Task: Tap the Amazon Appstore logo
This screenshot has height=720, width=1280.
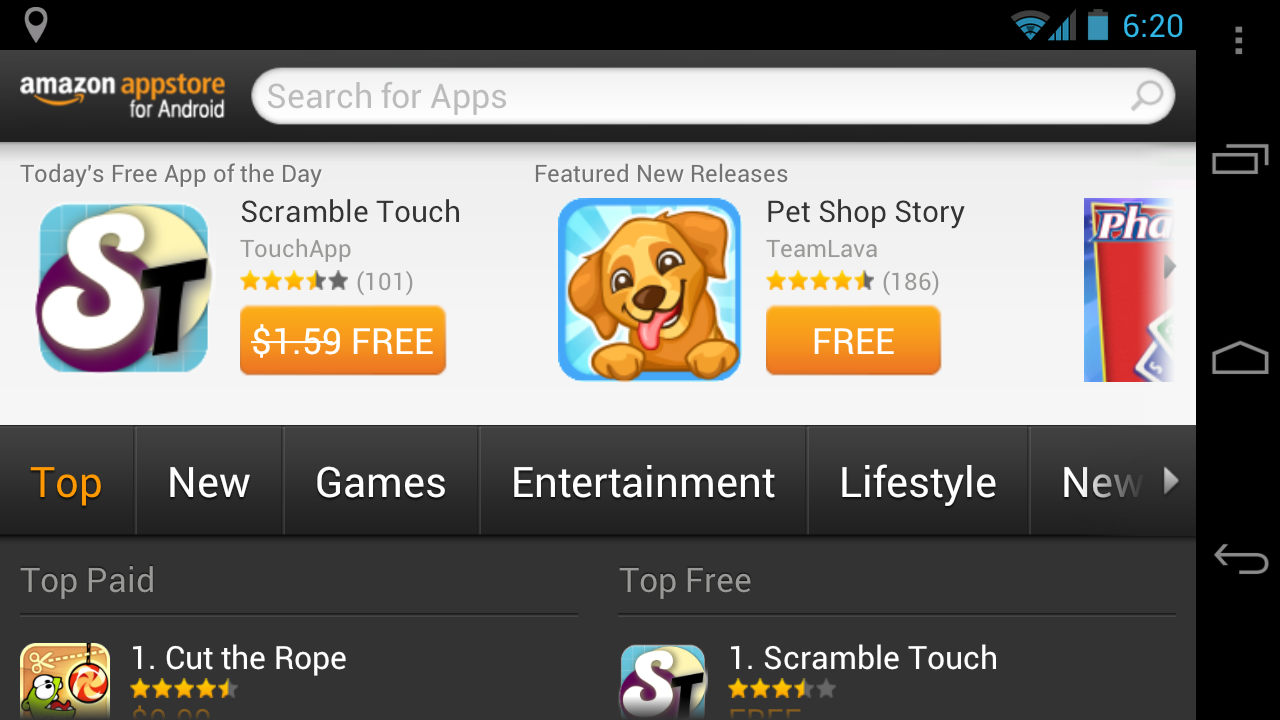Action: 122,96
